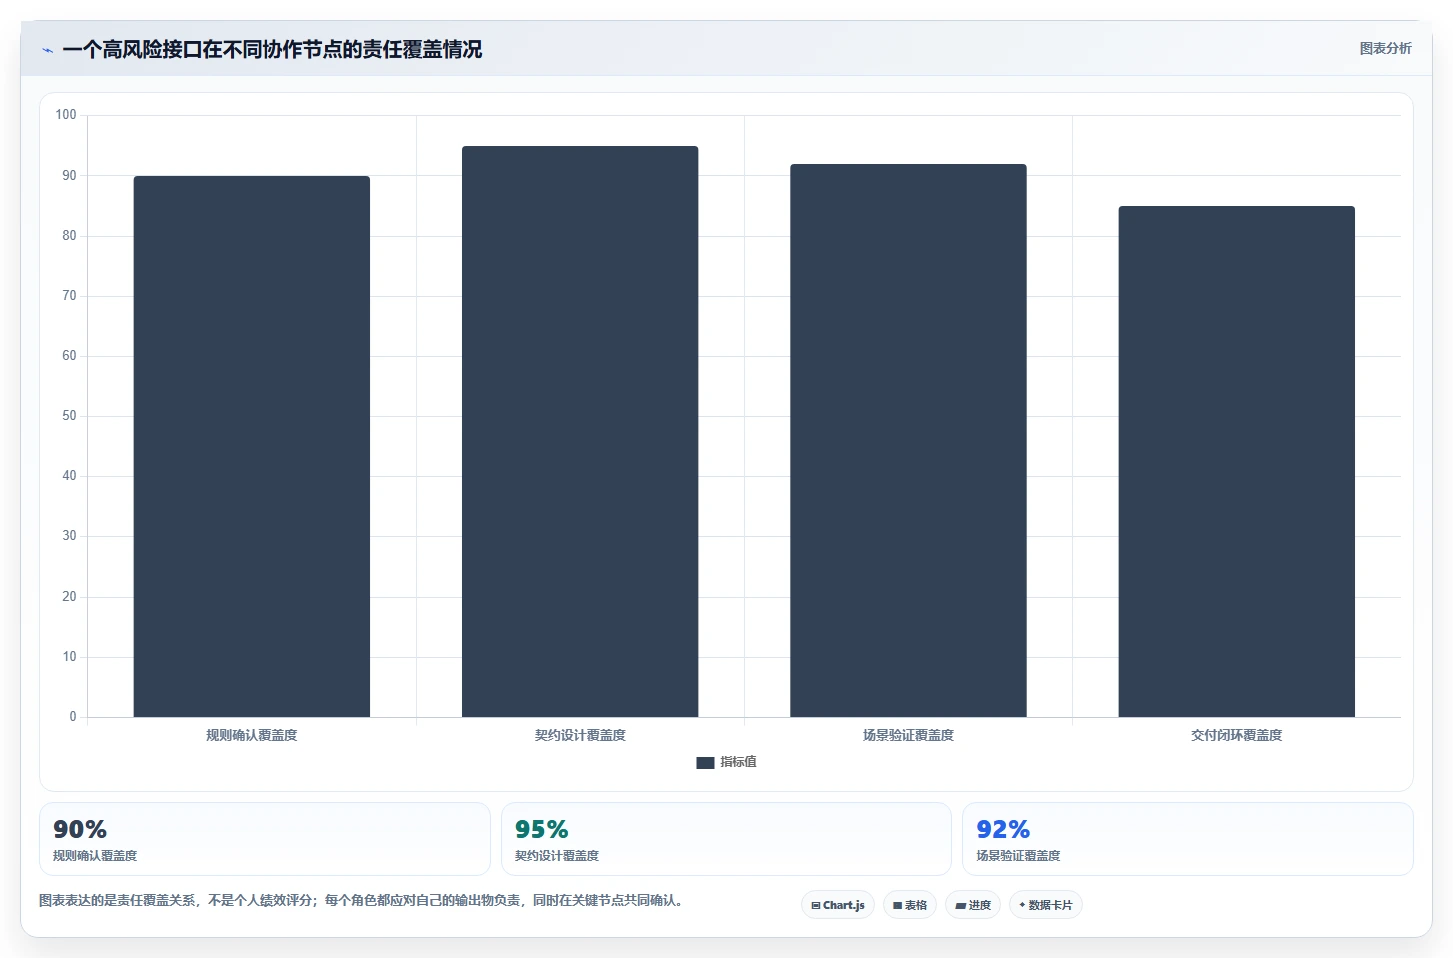Click the 契约设计覆盖度 x-axis label

click(580, 735)
